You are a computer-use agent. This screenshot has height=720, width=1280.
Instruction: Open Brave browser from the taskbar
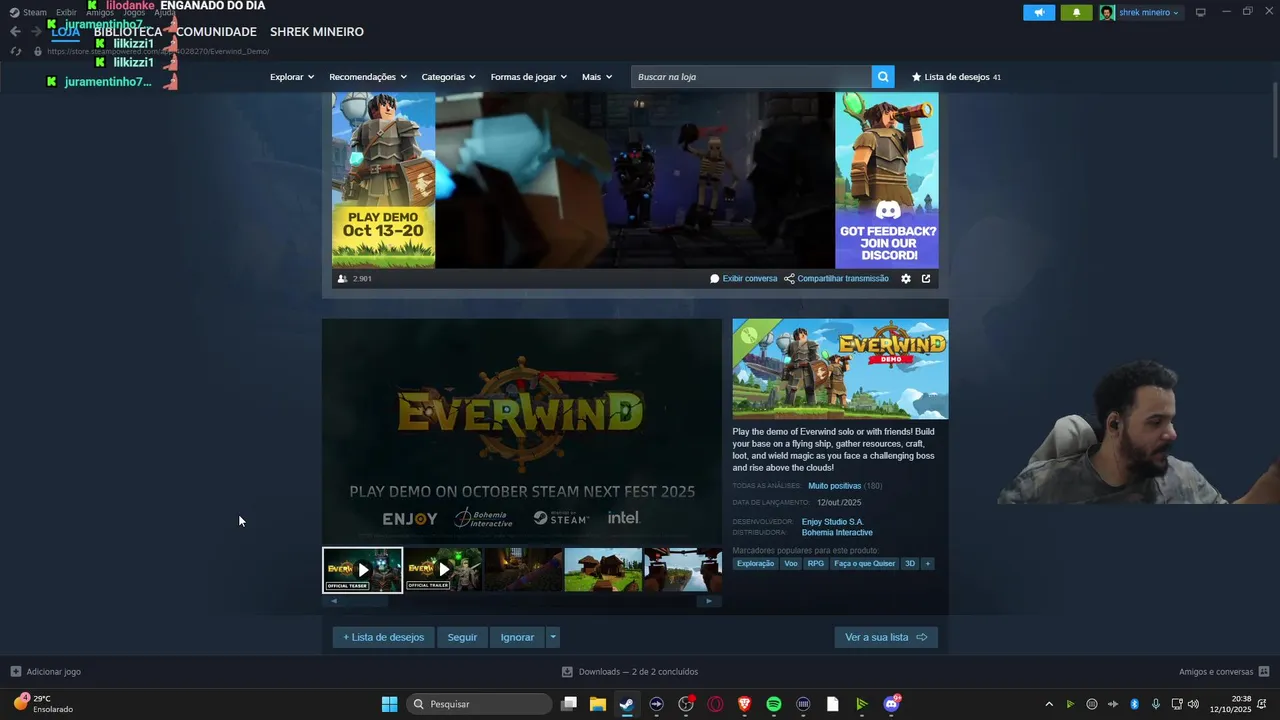click(744, 704)
